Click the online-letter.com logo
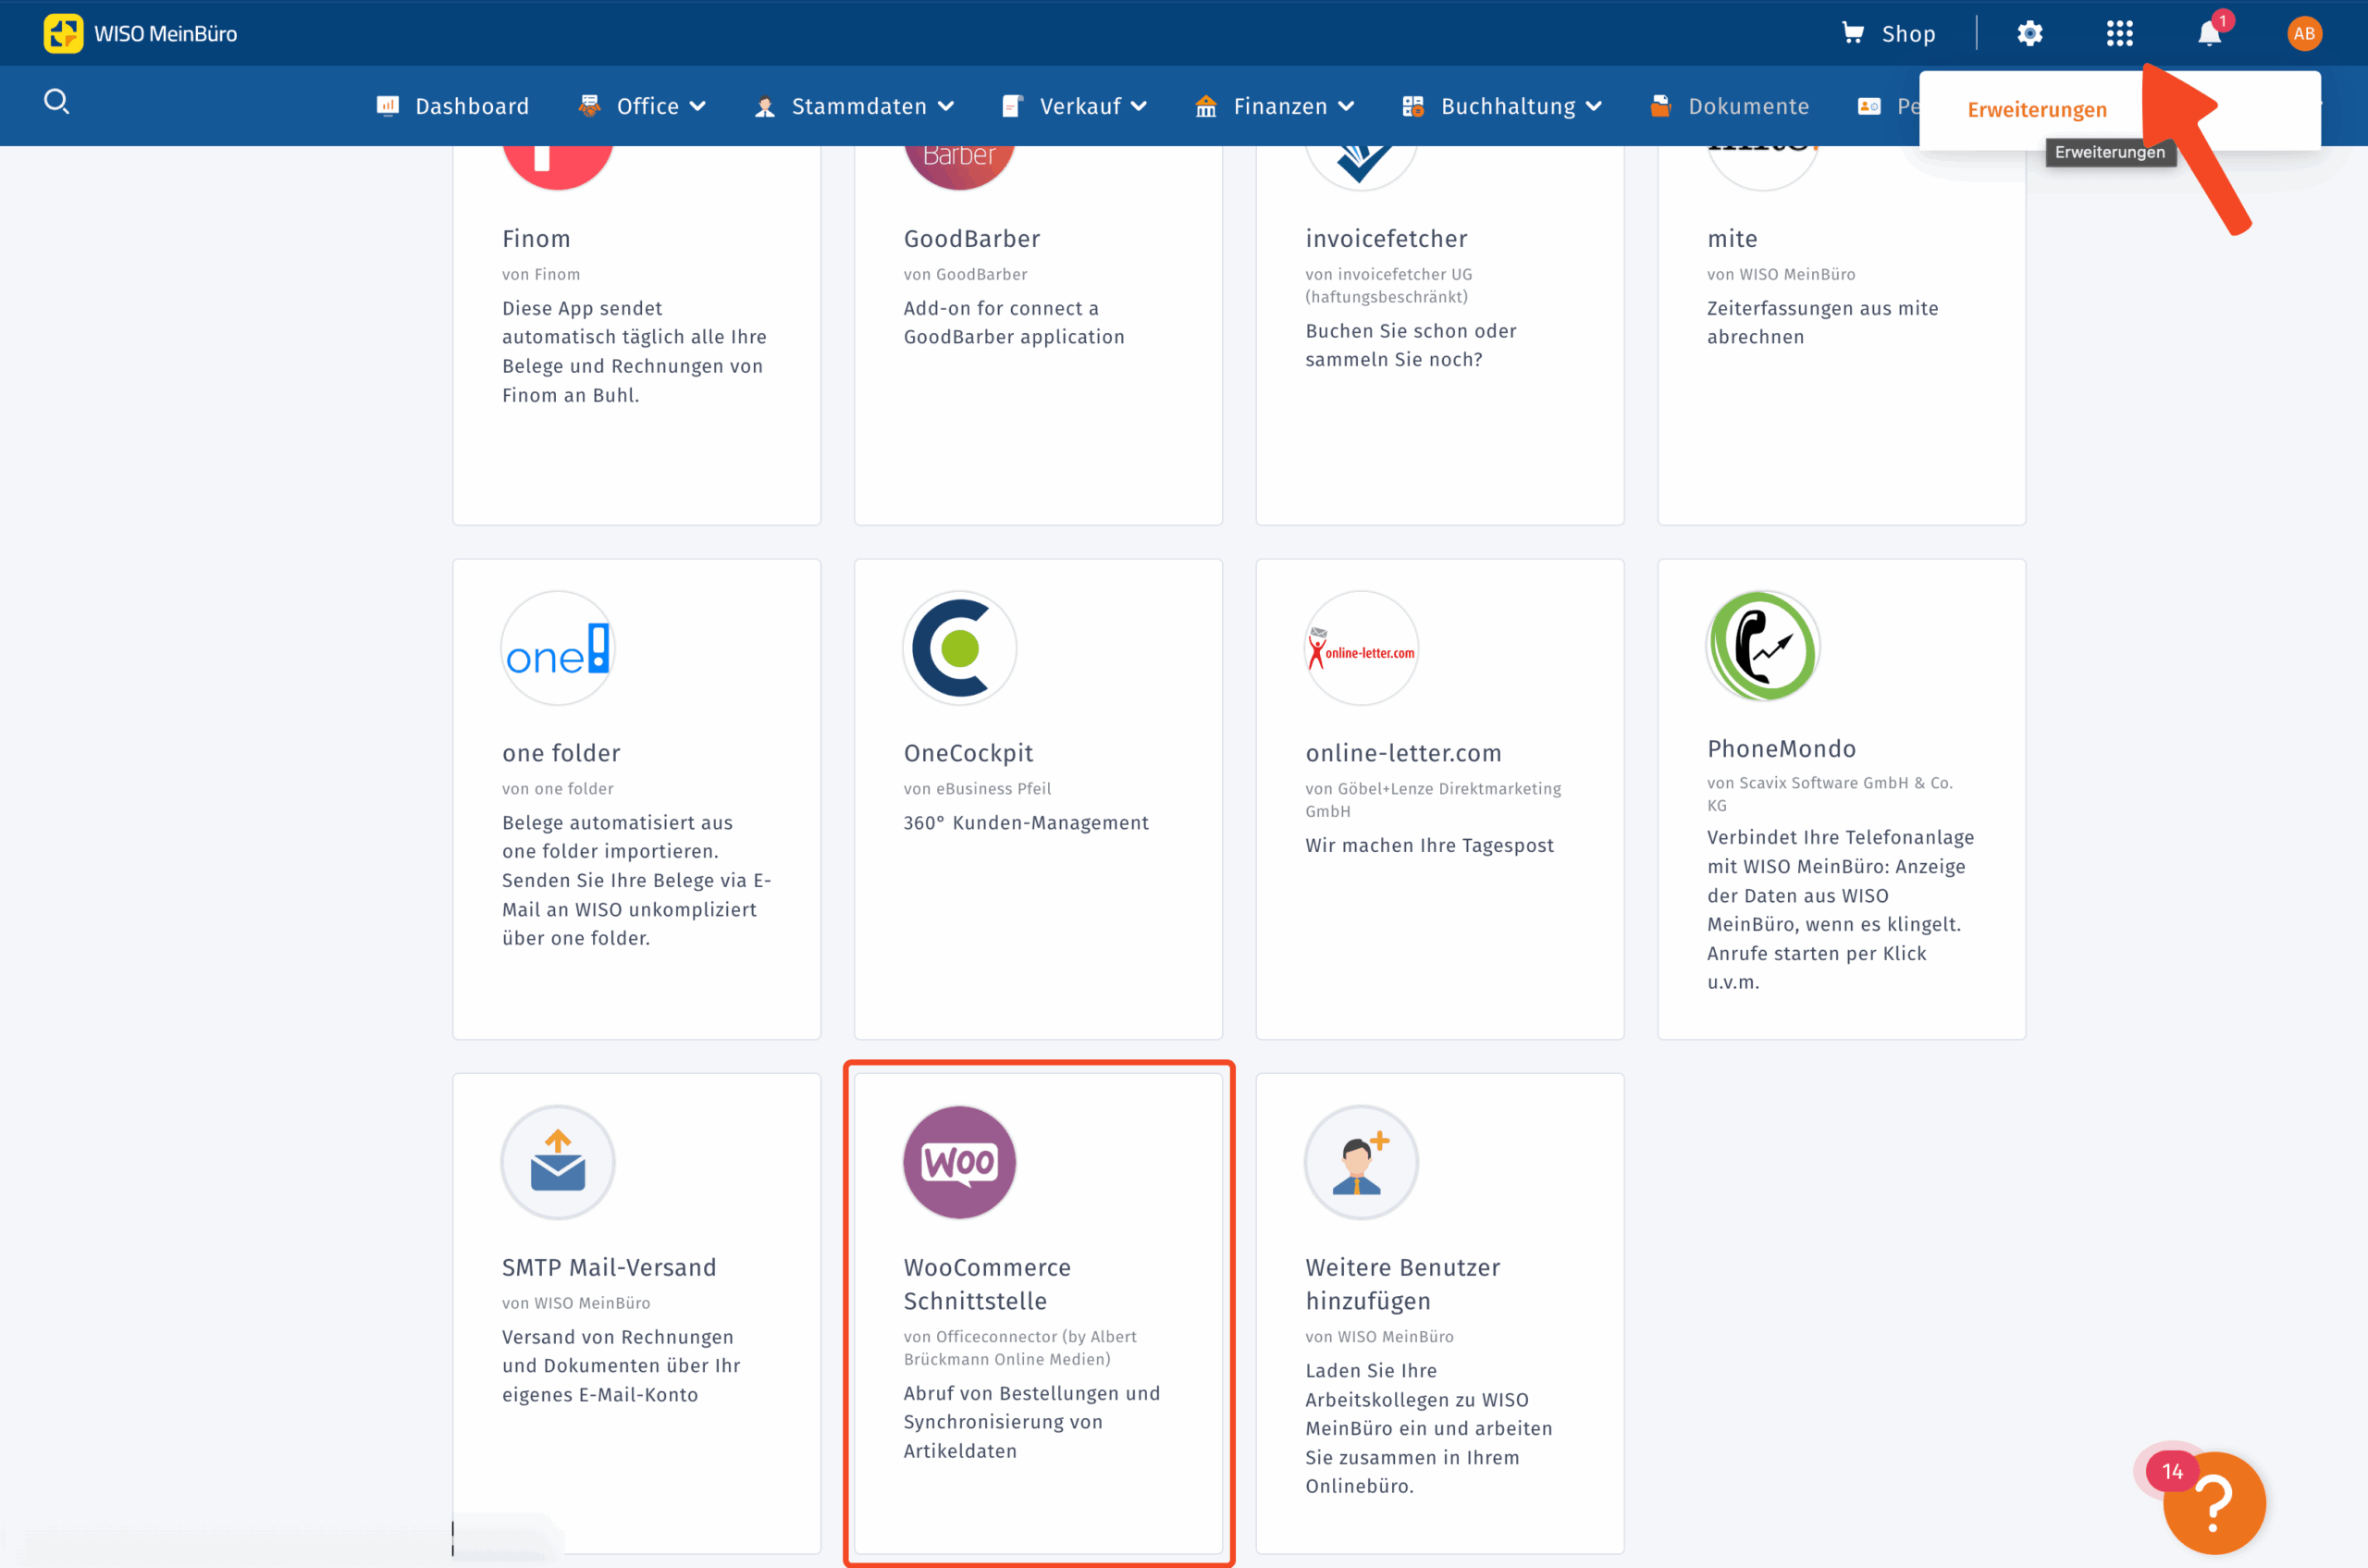 tap(1361, 648)
